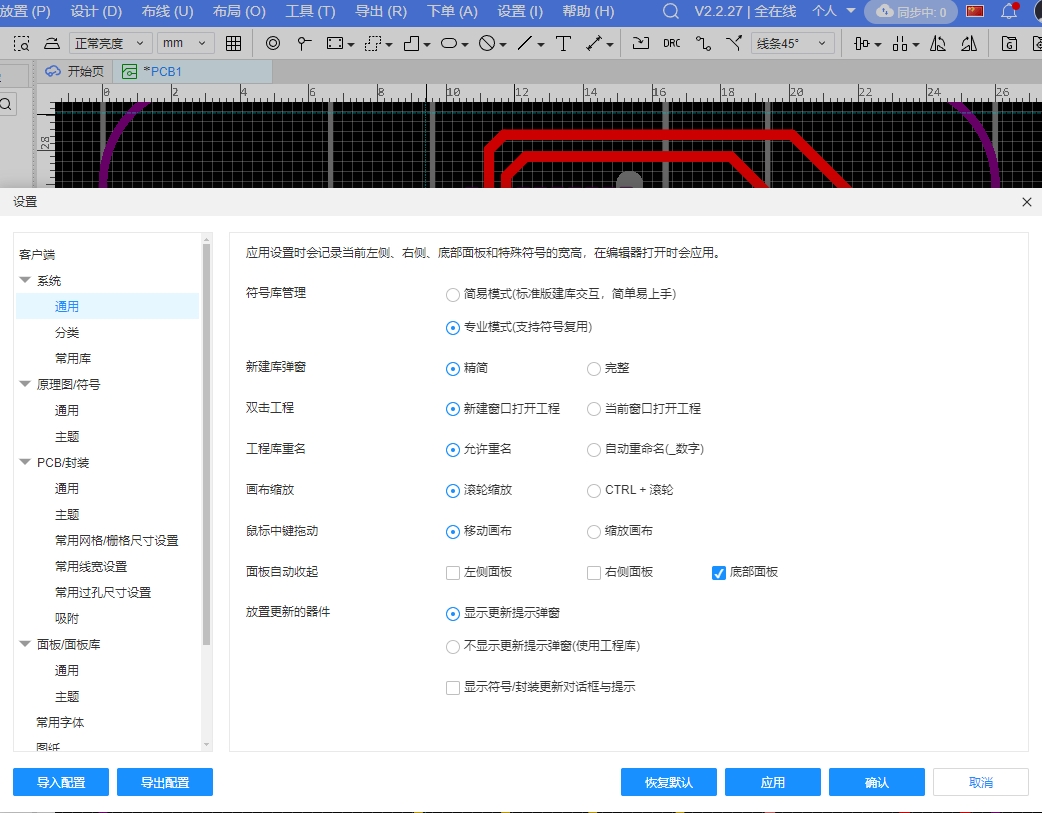
Task: Collapse the 原理图/符号 tree section
Action: click(25, 384)
